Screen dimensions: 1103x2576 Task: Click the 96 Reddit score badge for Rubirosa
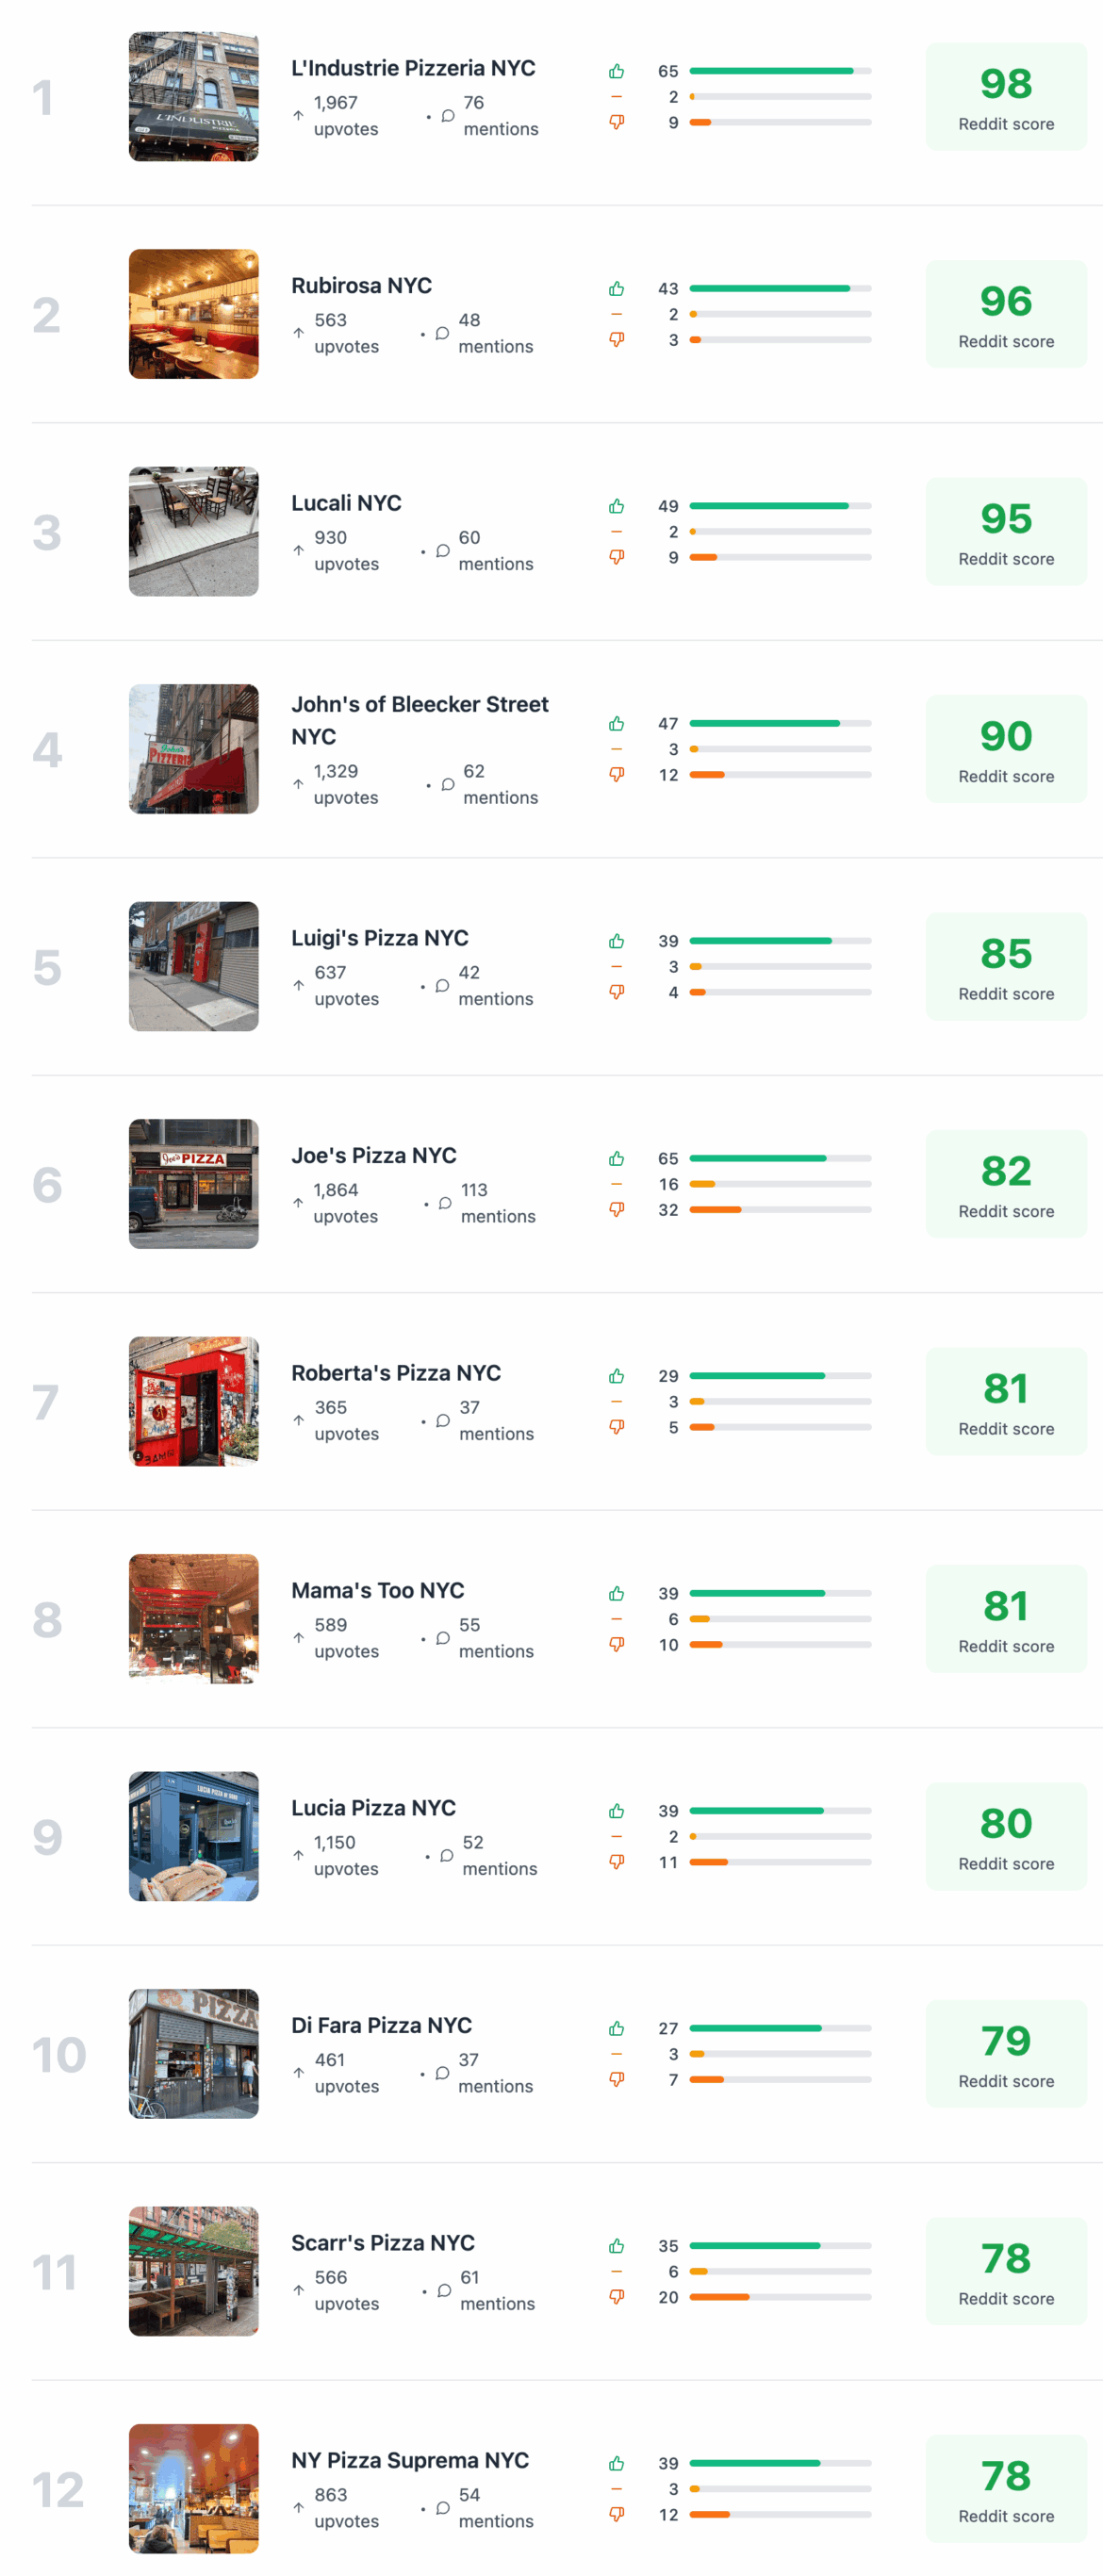[1006, 313]
